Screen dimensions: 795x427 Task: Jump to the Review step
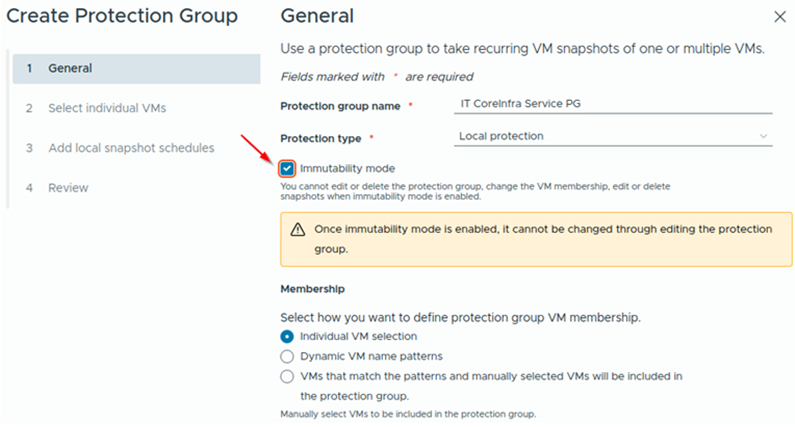tap(68, 188)
